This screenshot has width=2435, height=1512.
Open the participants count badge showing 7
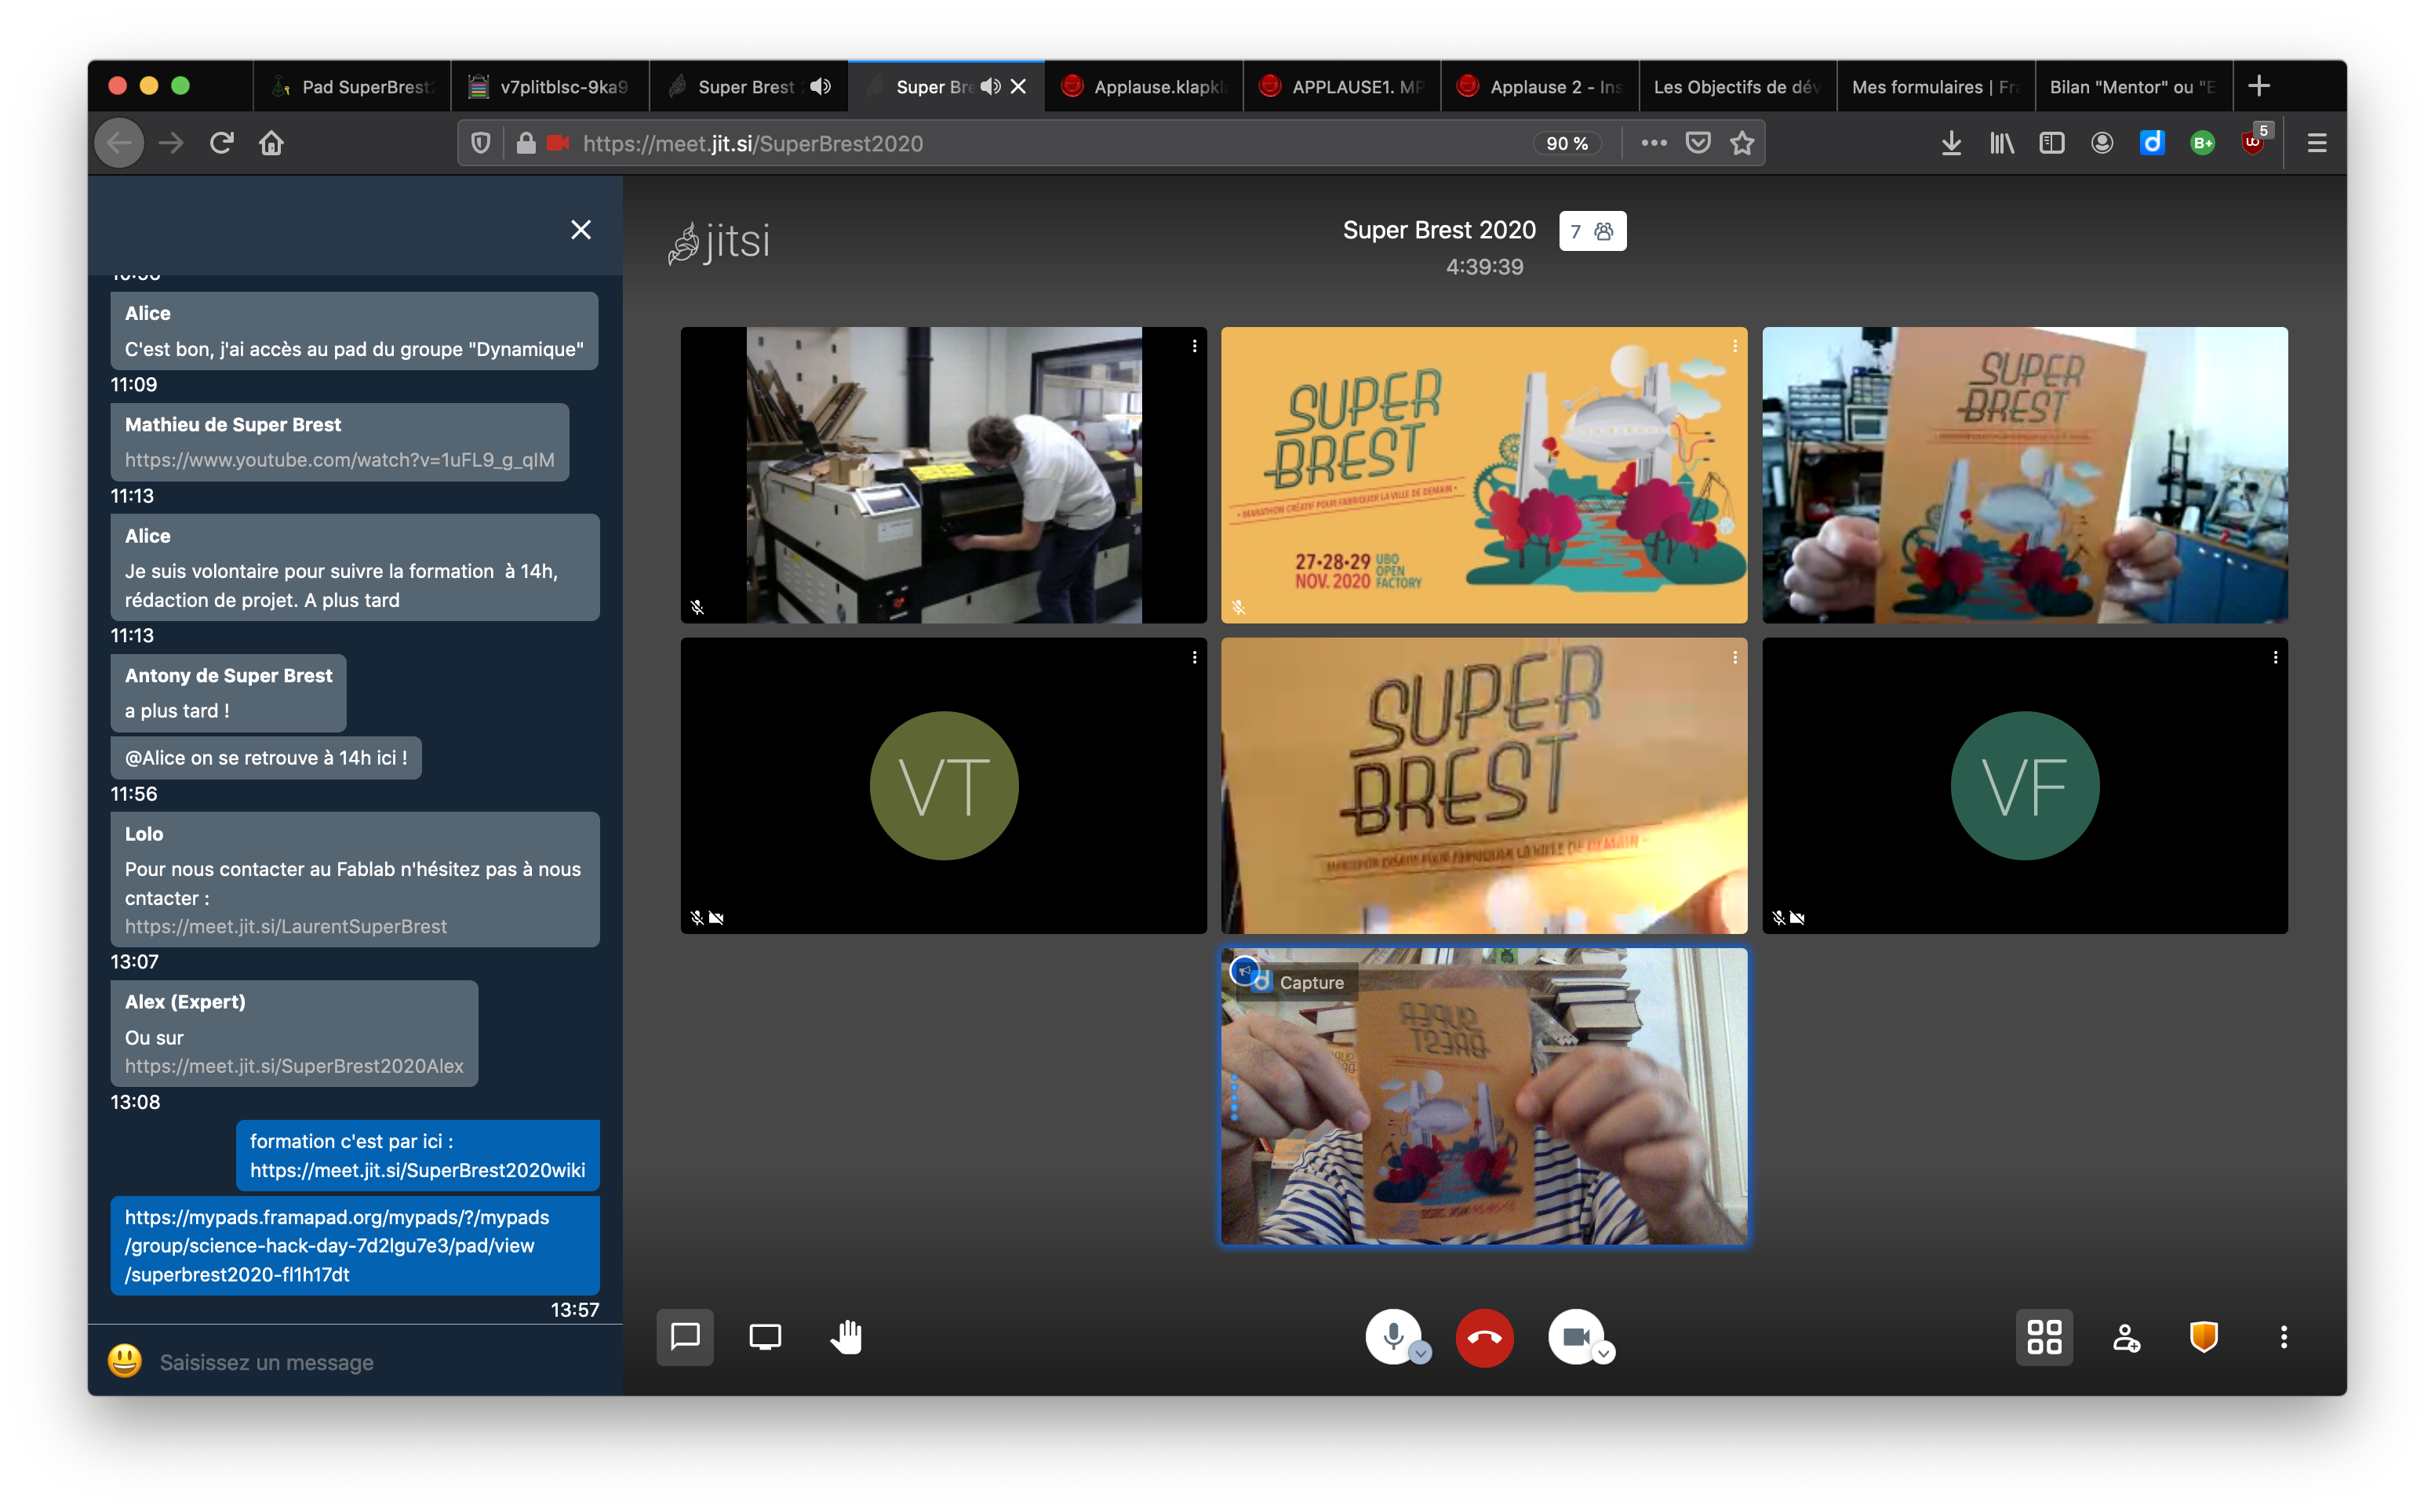[x=1592, y=231]
